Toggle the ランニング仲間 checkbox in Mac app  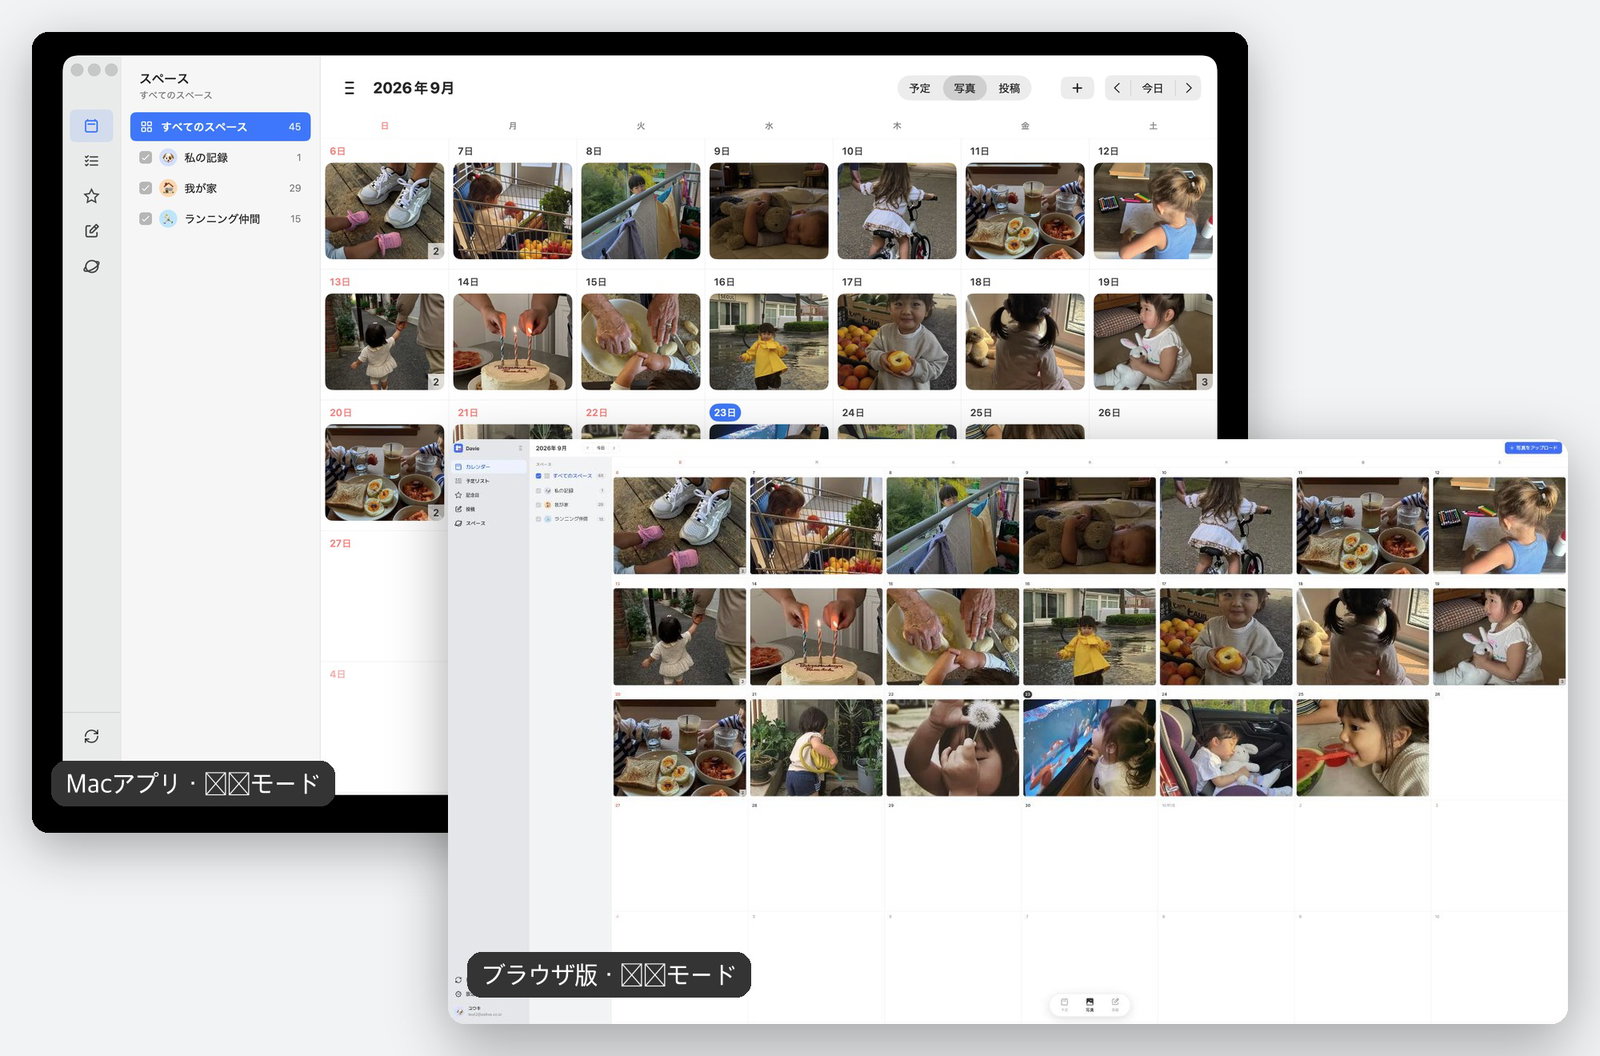tap(146, 218)
